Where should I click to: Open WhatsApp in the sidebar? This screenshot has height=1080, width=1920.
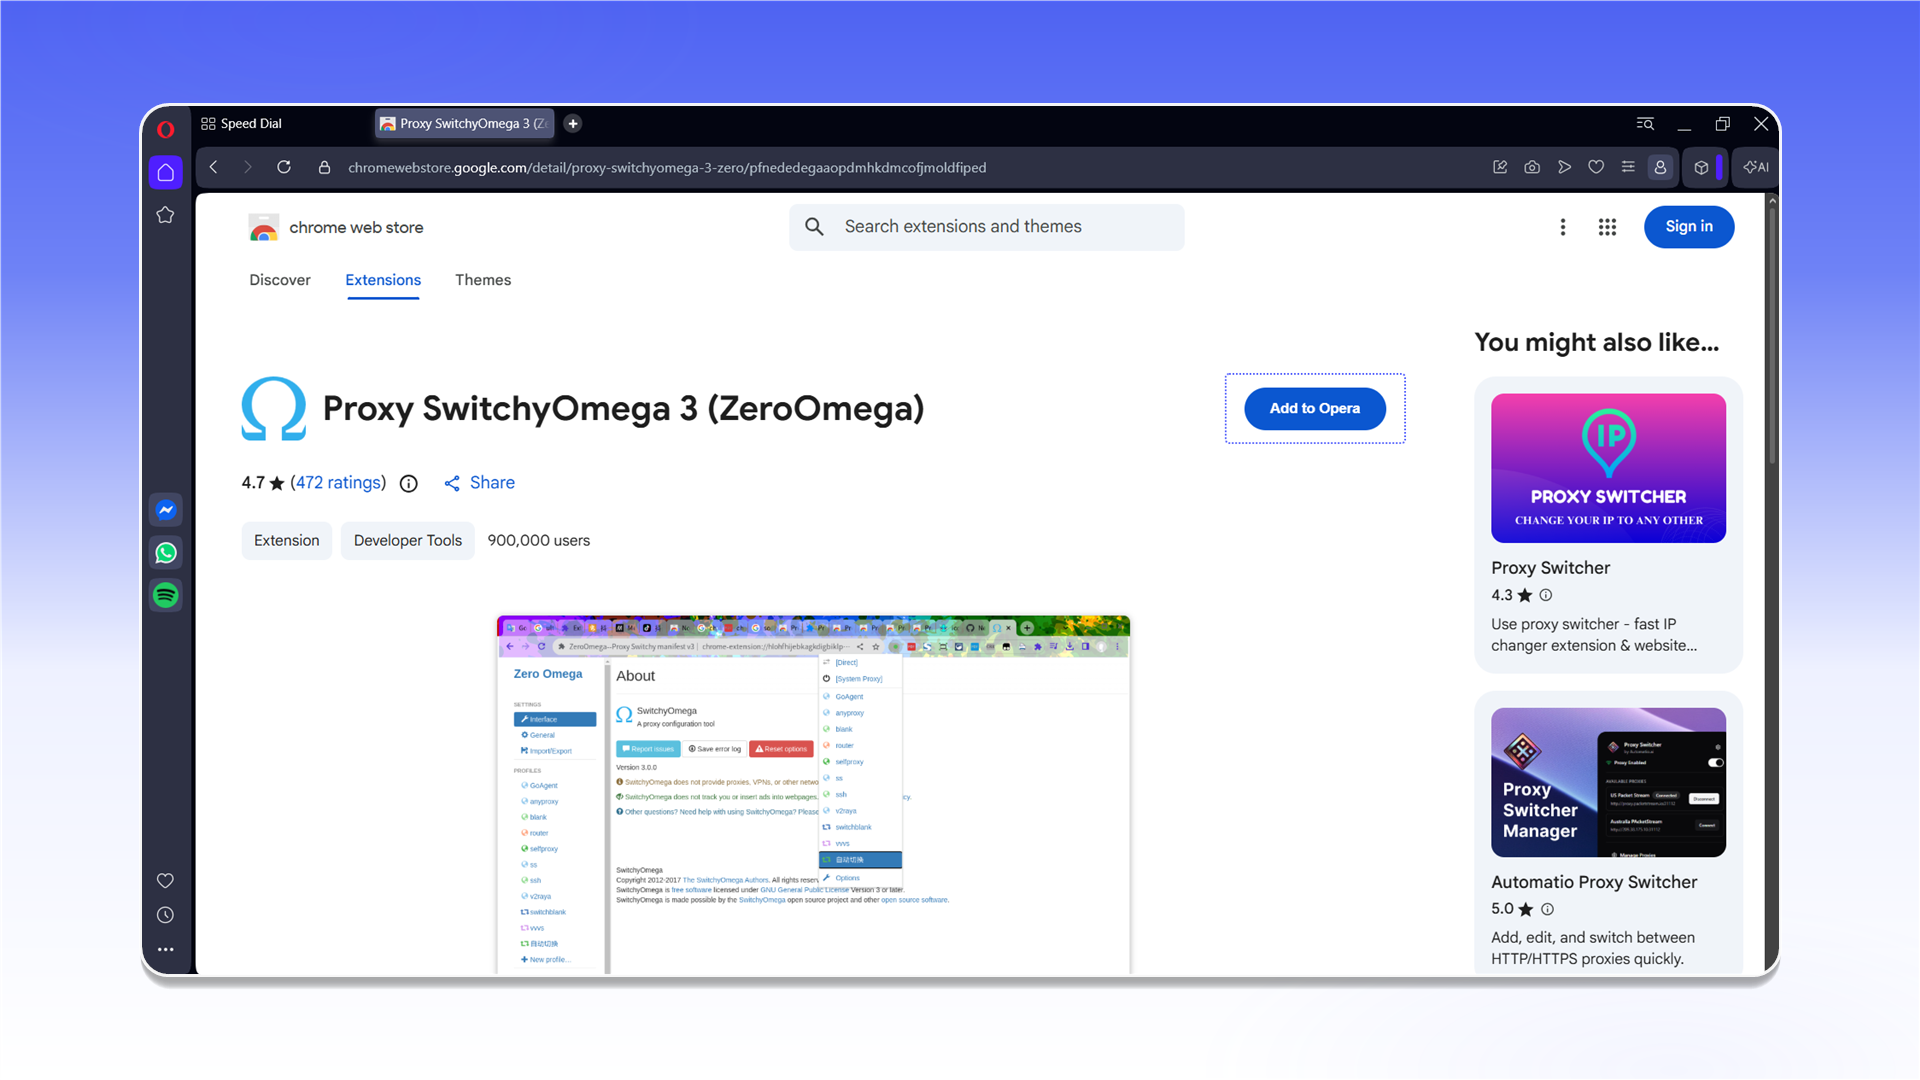[166, 553]
